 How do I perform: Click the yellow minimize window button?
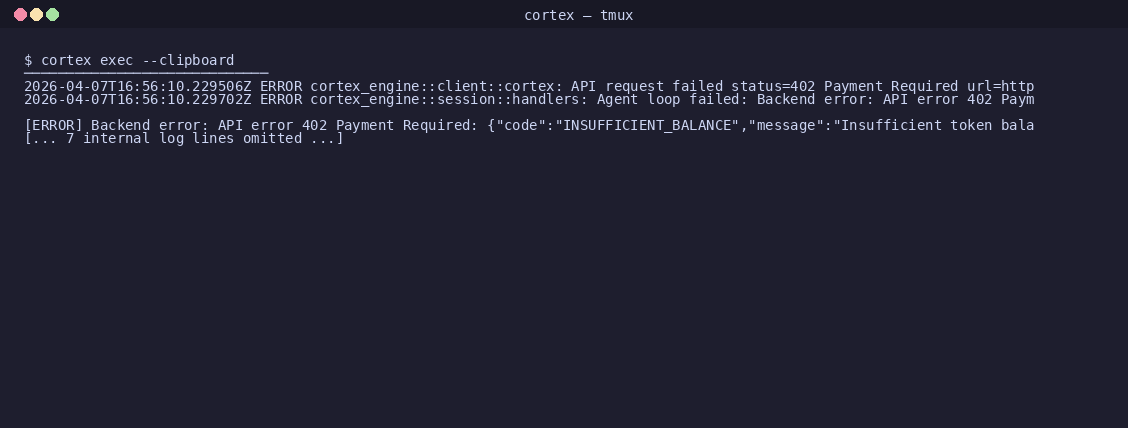36,14
